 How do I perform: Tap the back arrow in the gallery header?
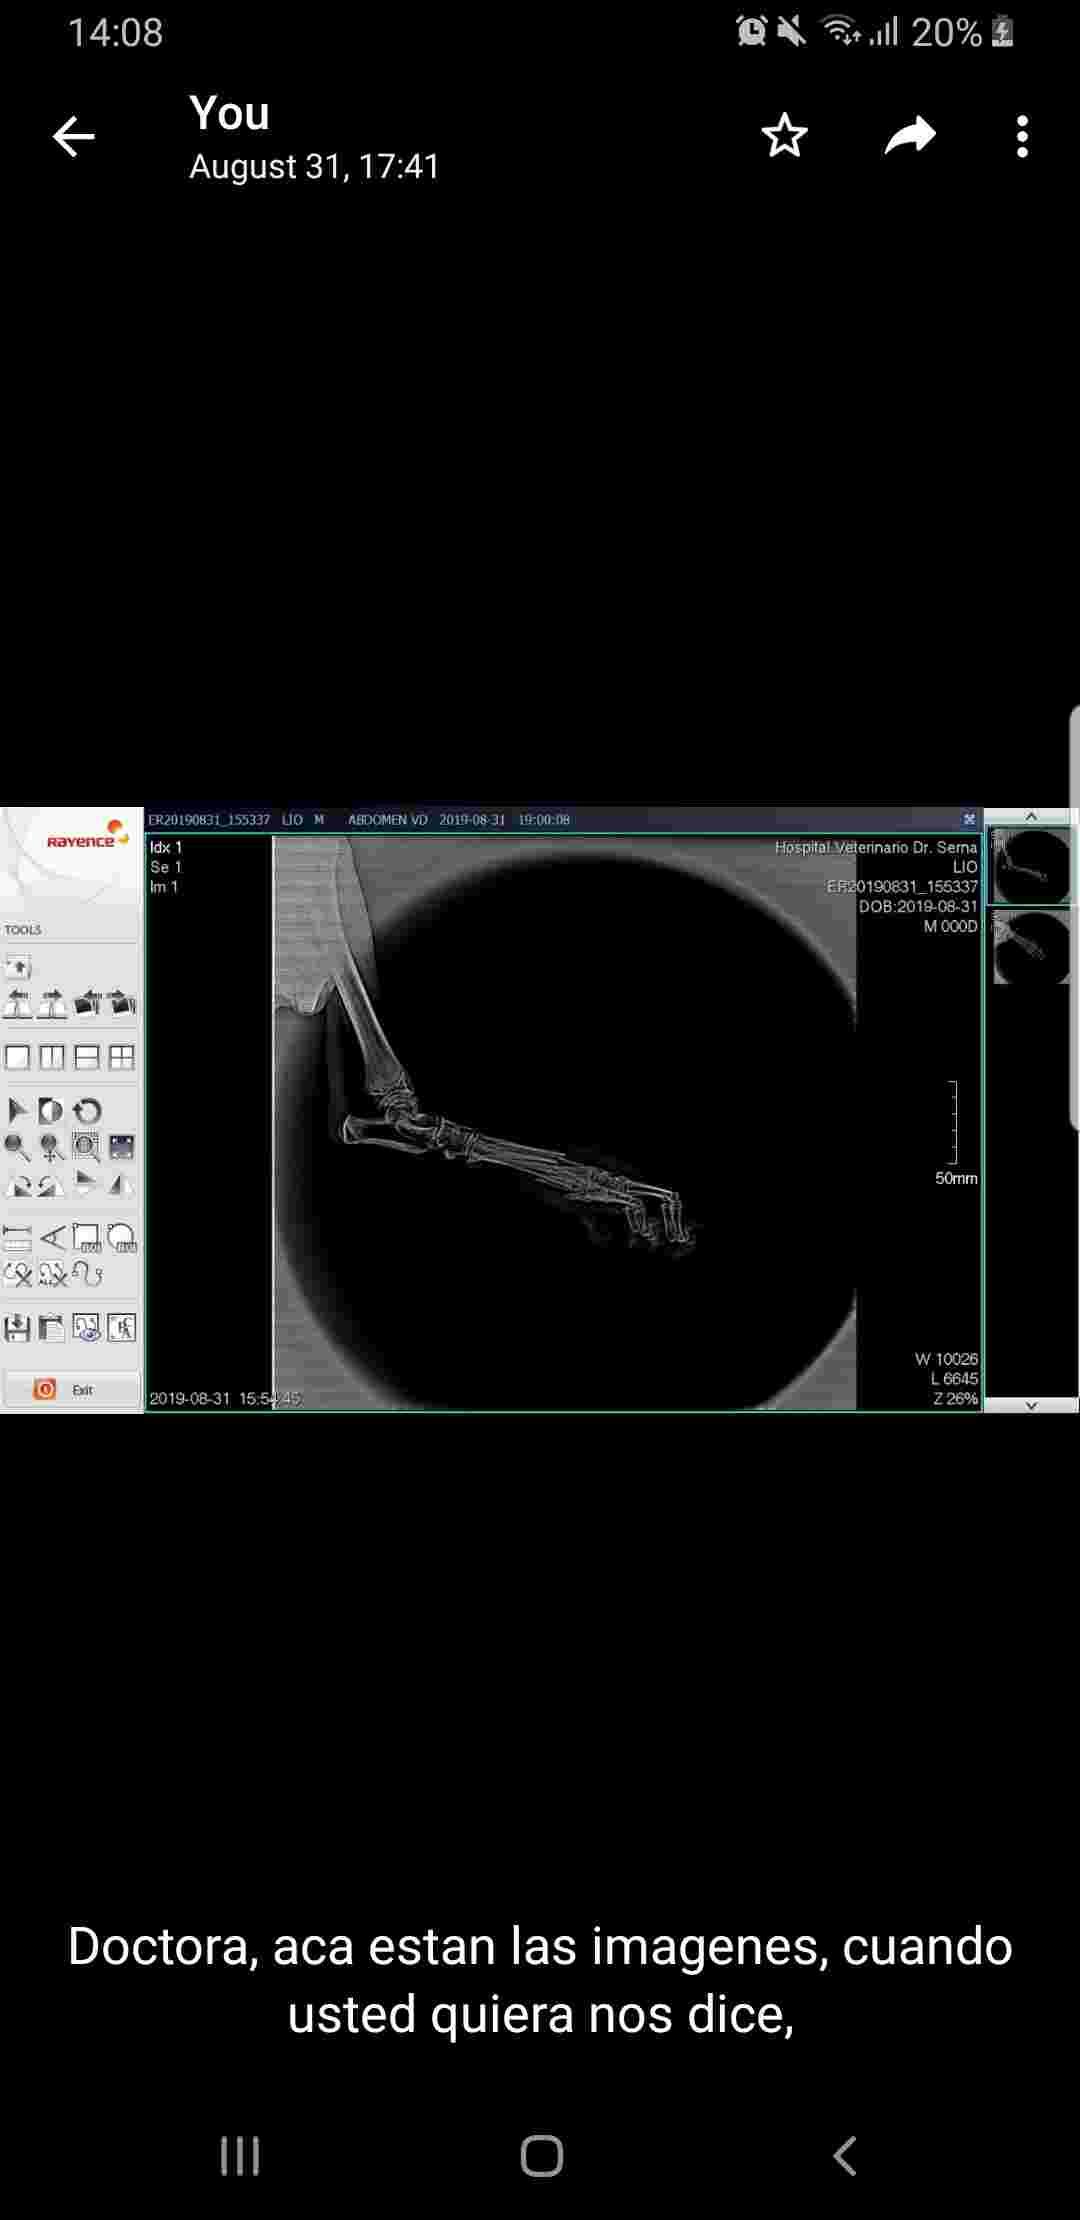tap(73, 137)
